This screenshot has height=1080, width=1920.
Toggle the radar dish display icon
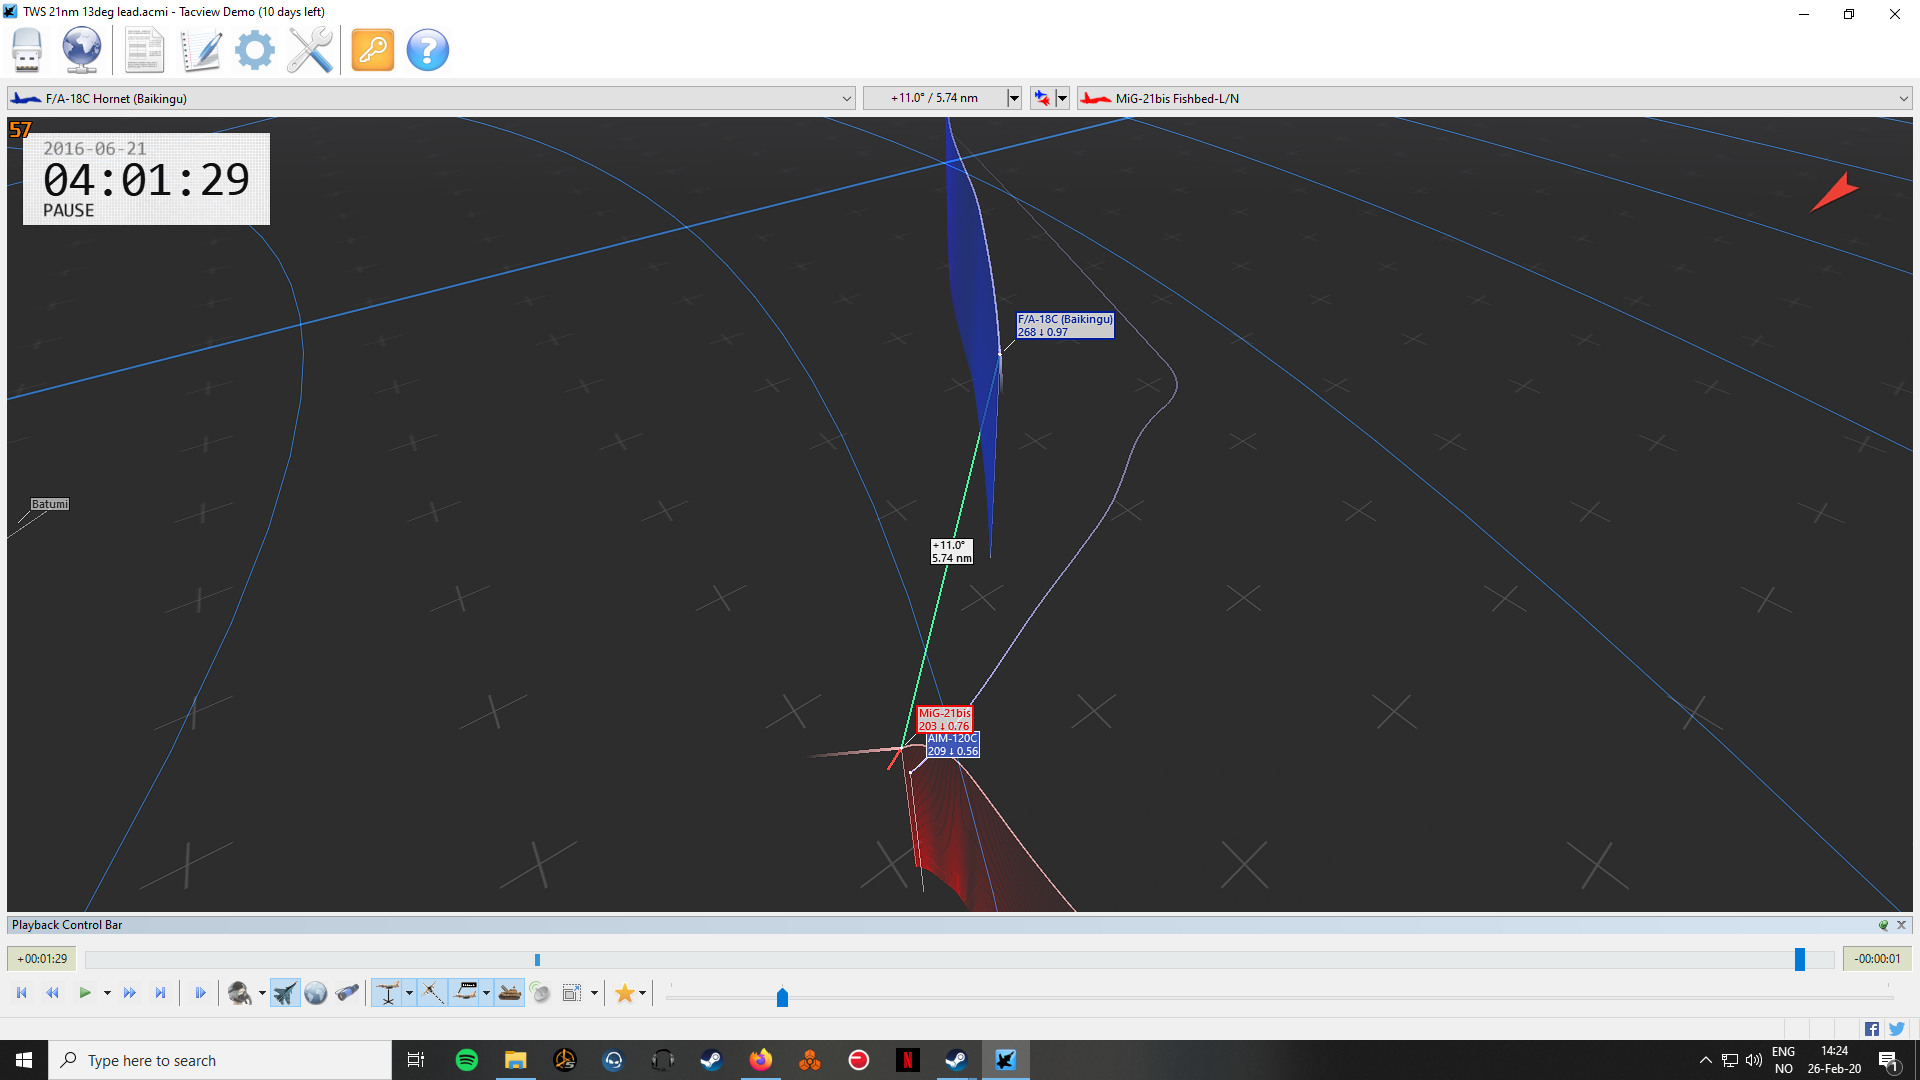pyautogui.click(x=540, y=993)
